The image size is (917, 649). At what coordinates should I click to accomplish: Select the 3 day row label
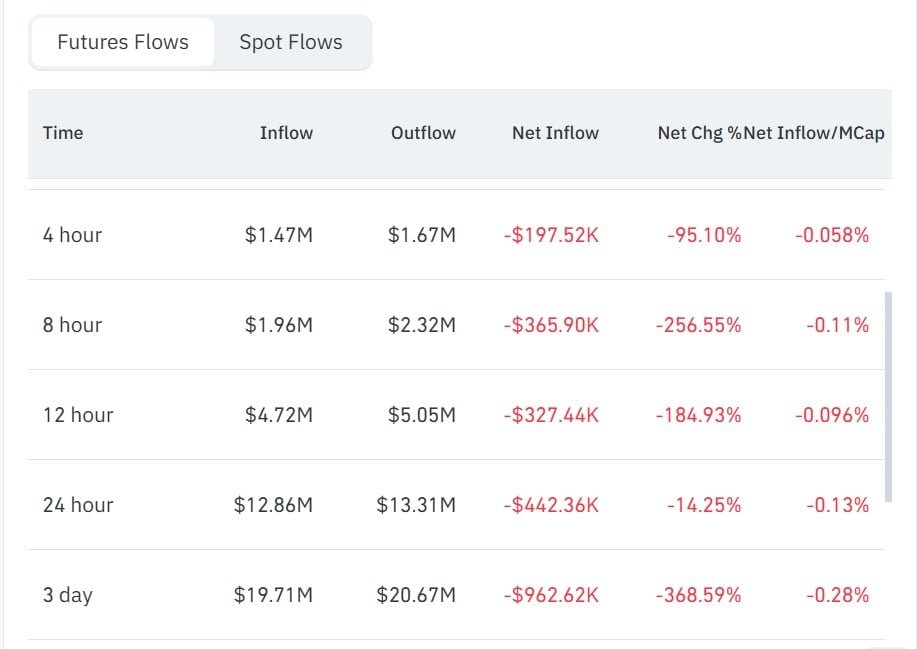coord(67,595)
